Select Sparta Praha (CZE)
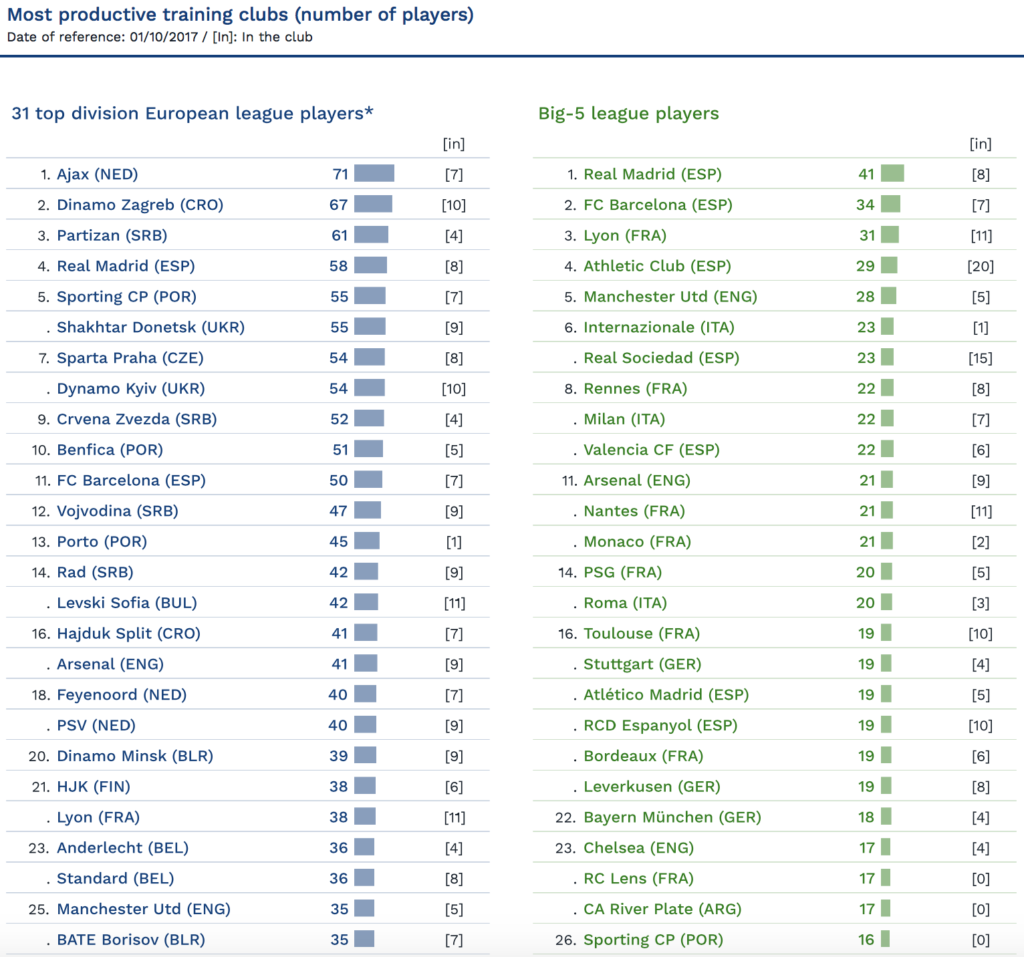Viewport: 1024px width, 957px height. click(130, 358)
